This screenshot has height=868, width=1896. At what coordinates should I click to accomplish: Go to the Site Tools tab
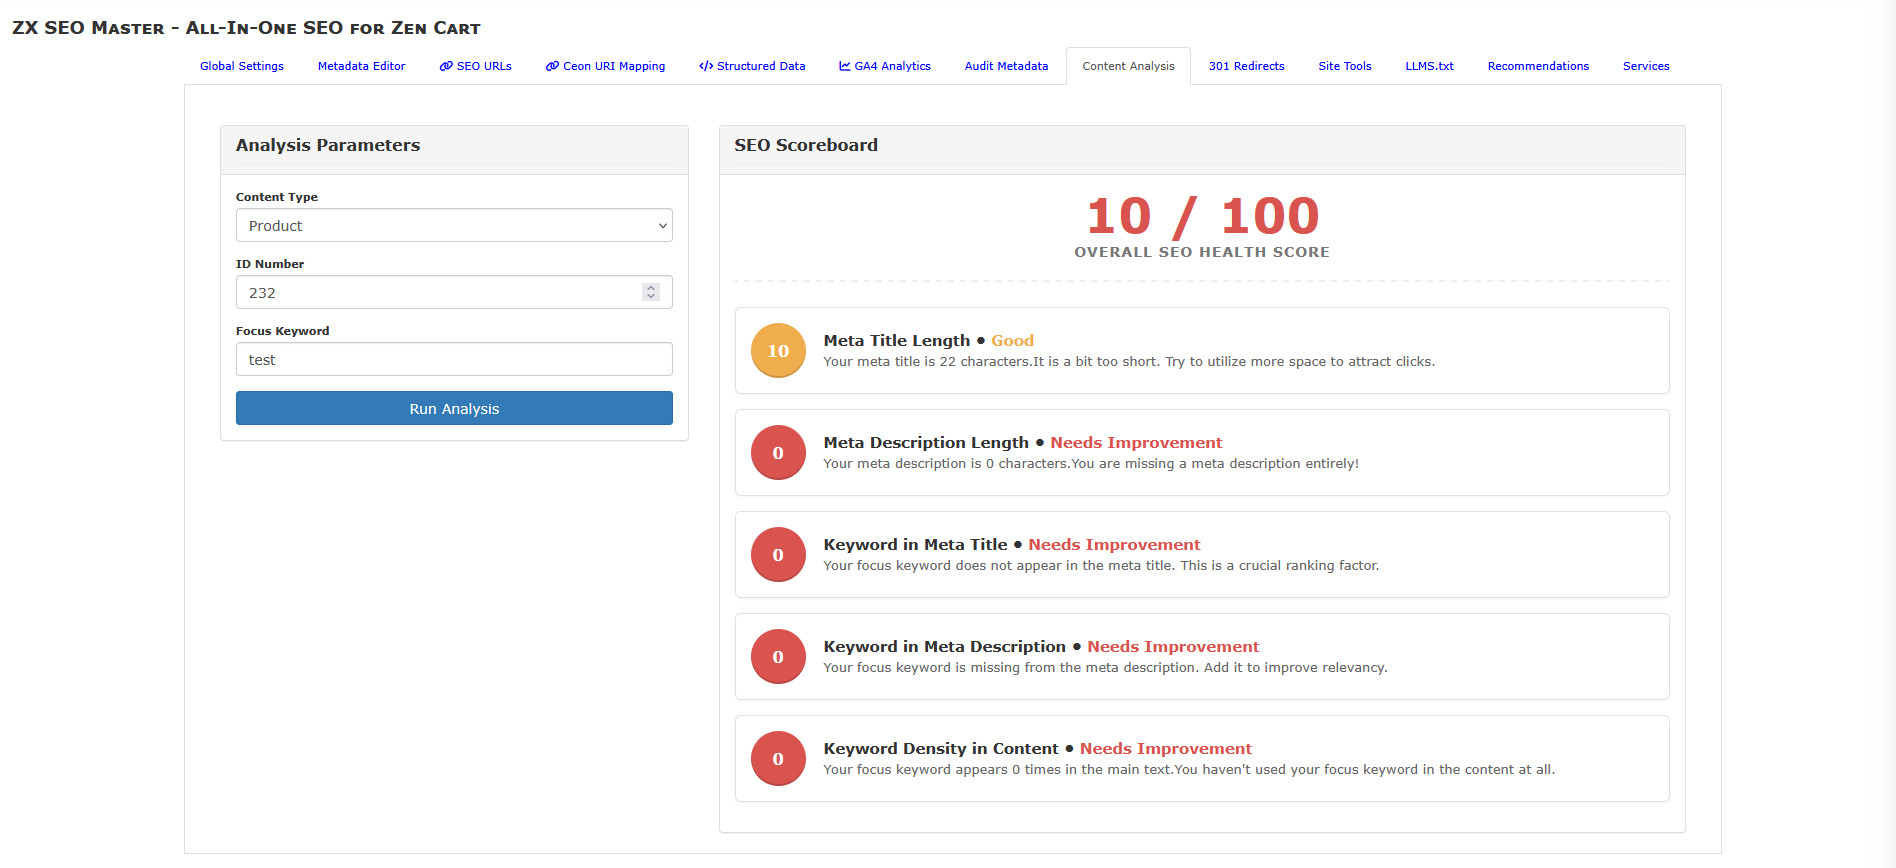click(x=1344, y=66)
